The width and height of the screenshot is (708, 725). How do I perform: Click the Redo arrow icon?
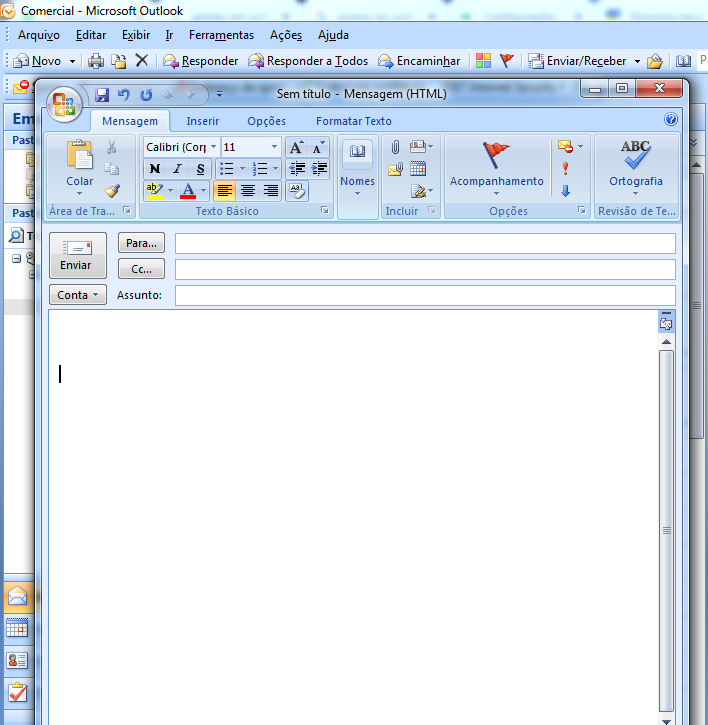pos(146,95)
